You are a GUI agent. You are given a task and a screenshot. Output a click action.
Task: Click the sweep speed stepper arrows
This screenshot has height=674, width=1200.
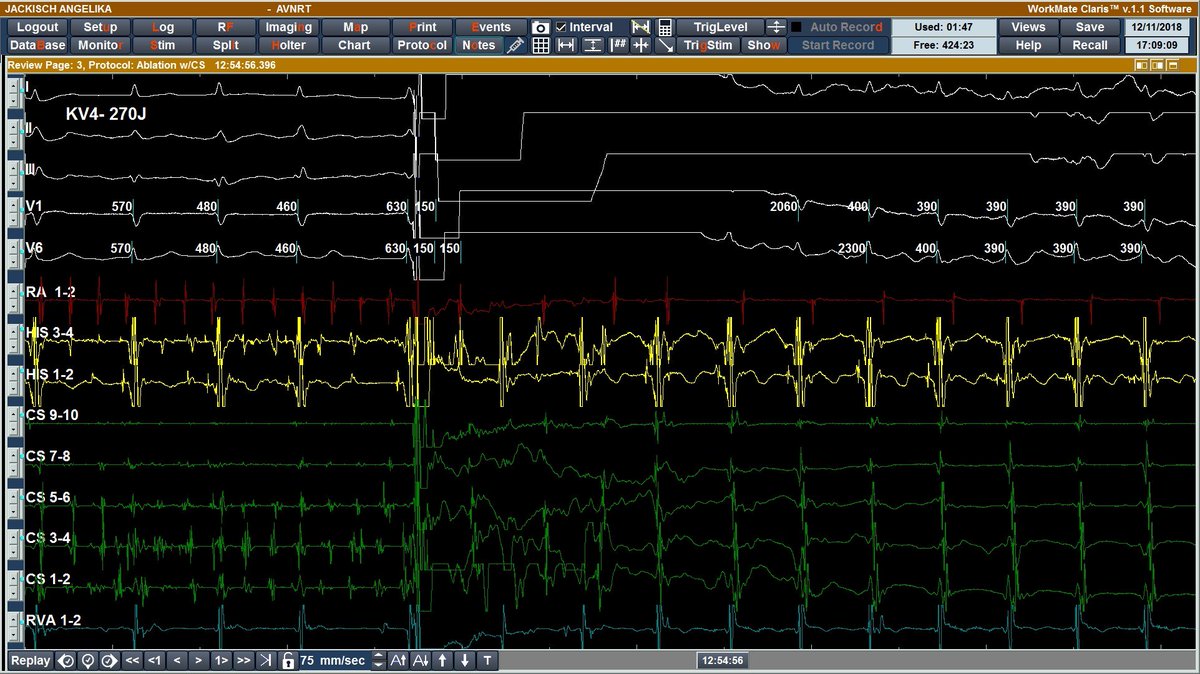tap(378, 660)
